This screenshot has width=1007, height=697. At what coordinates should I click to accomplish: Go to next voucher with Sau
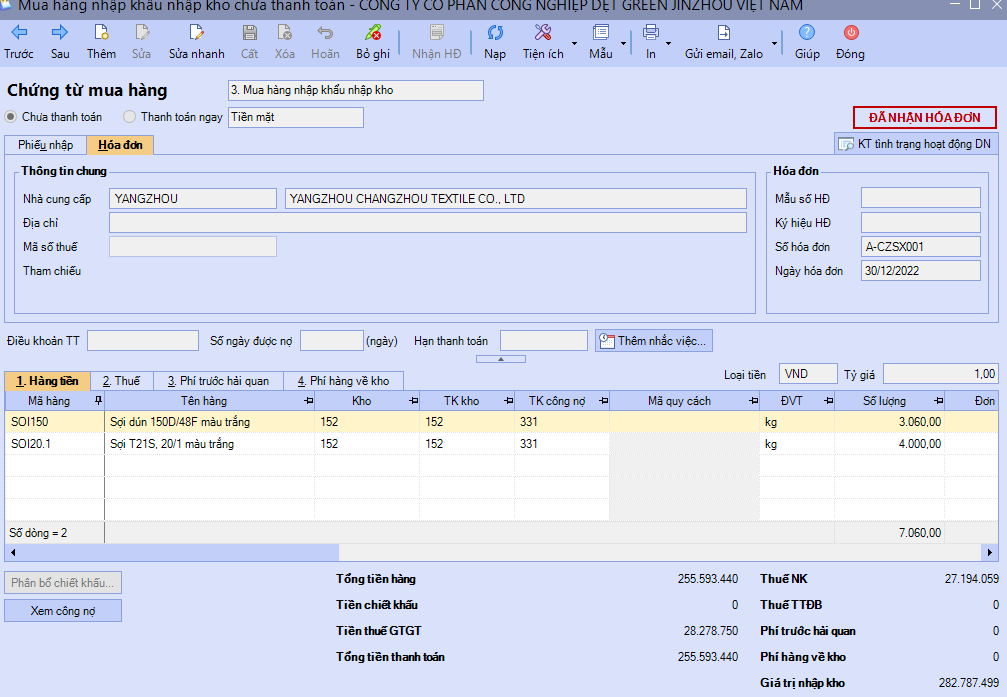[x=60, y=42]
